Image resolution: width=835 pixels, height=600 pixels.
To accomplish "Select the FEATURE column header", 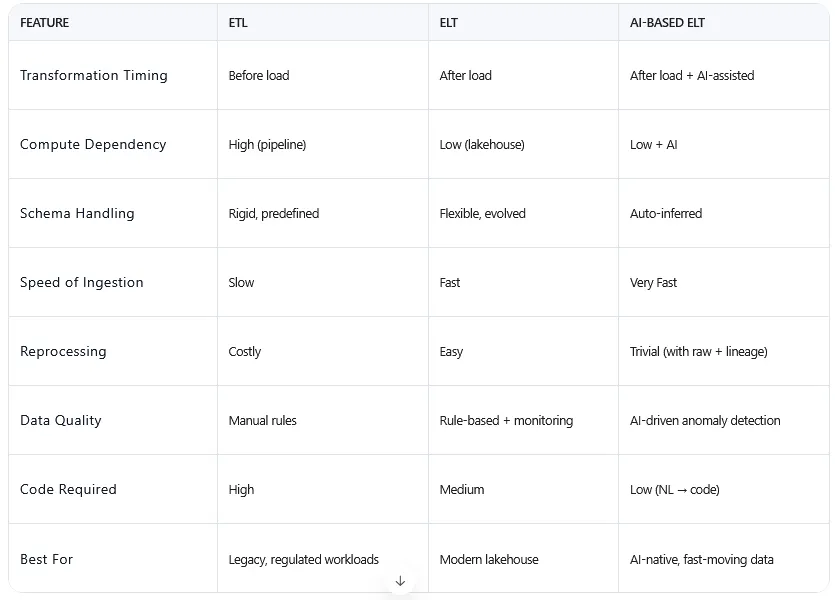I will click(45, 23).
